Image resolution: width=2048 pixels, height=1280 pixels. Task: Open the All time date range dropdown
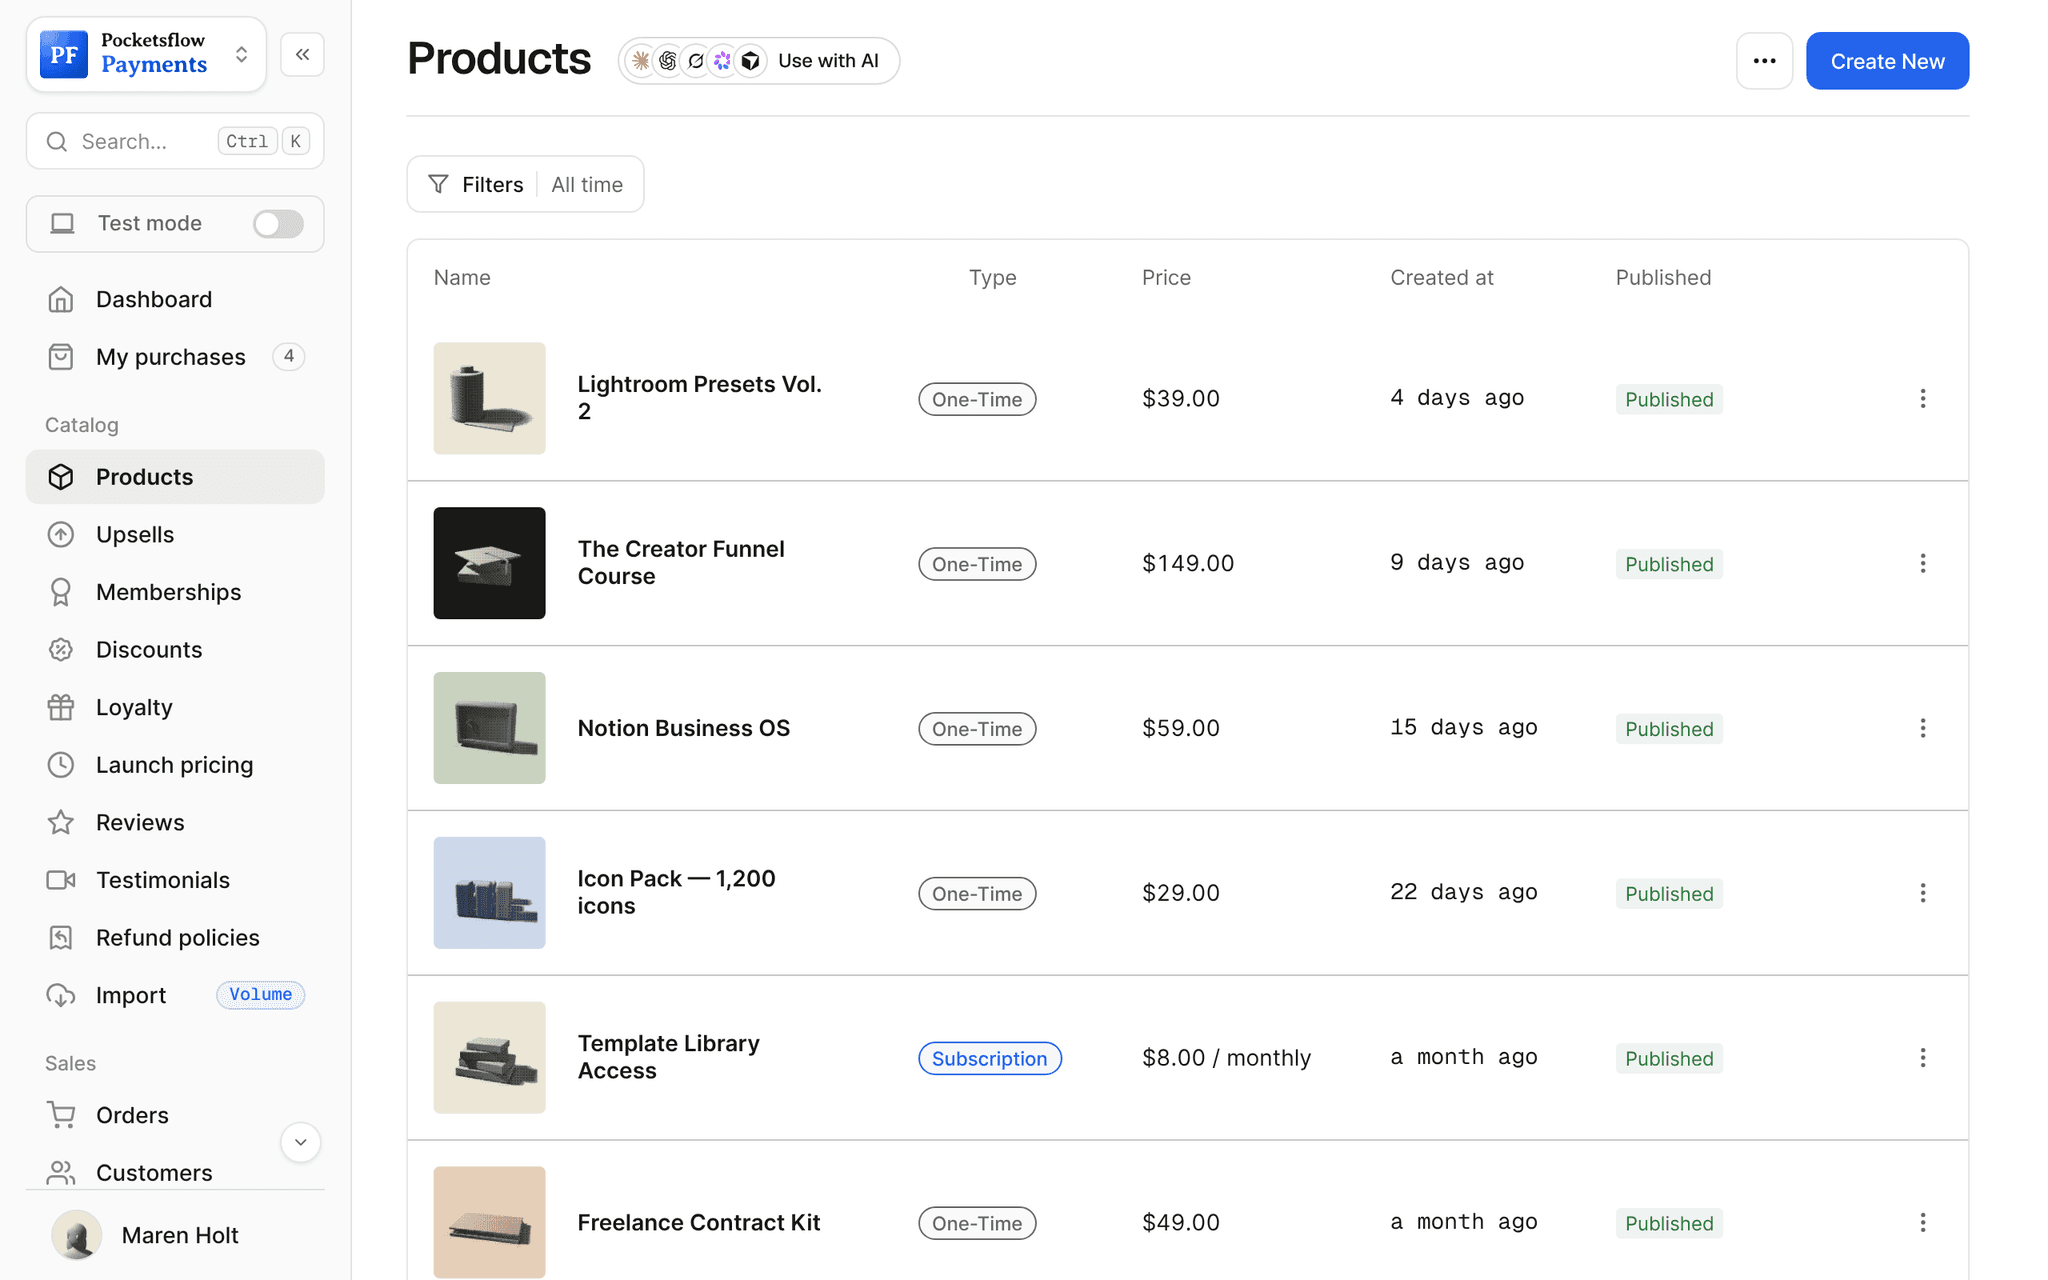pyautogui.click(x=587, y=184)
